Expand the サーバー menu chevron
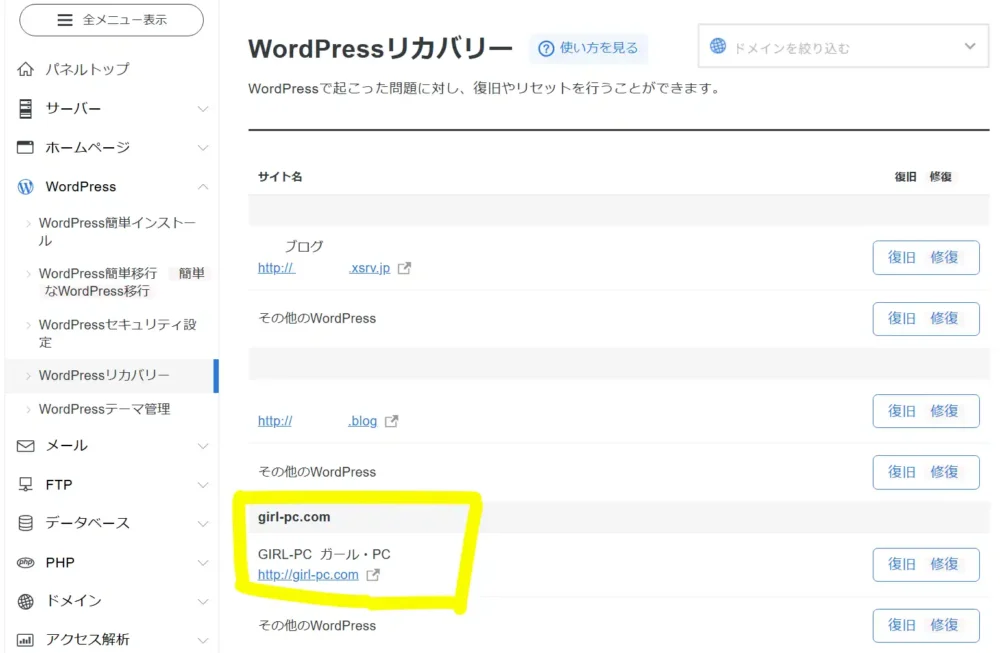The height and width of the screenshot is (653, 1000). 202,108
